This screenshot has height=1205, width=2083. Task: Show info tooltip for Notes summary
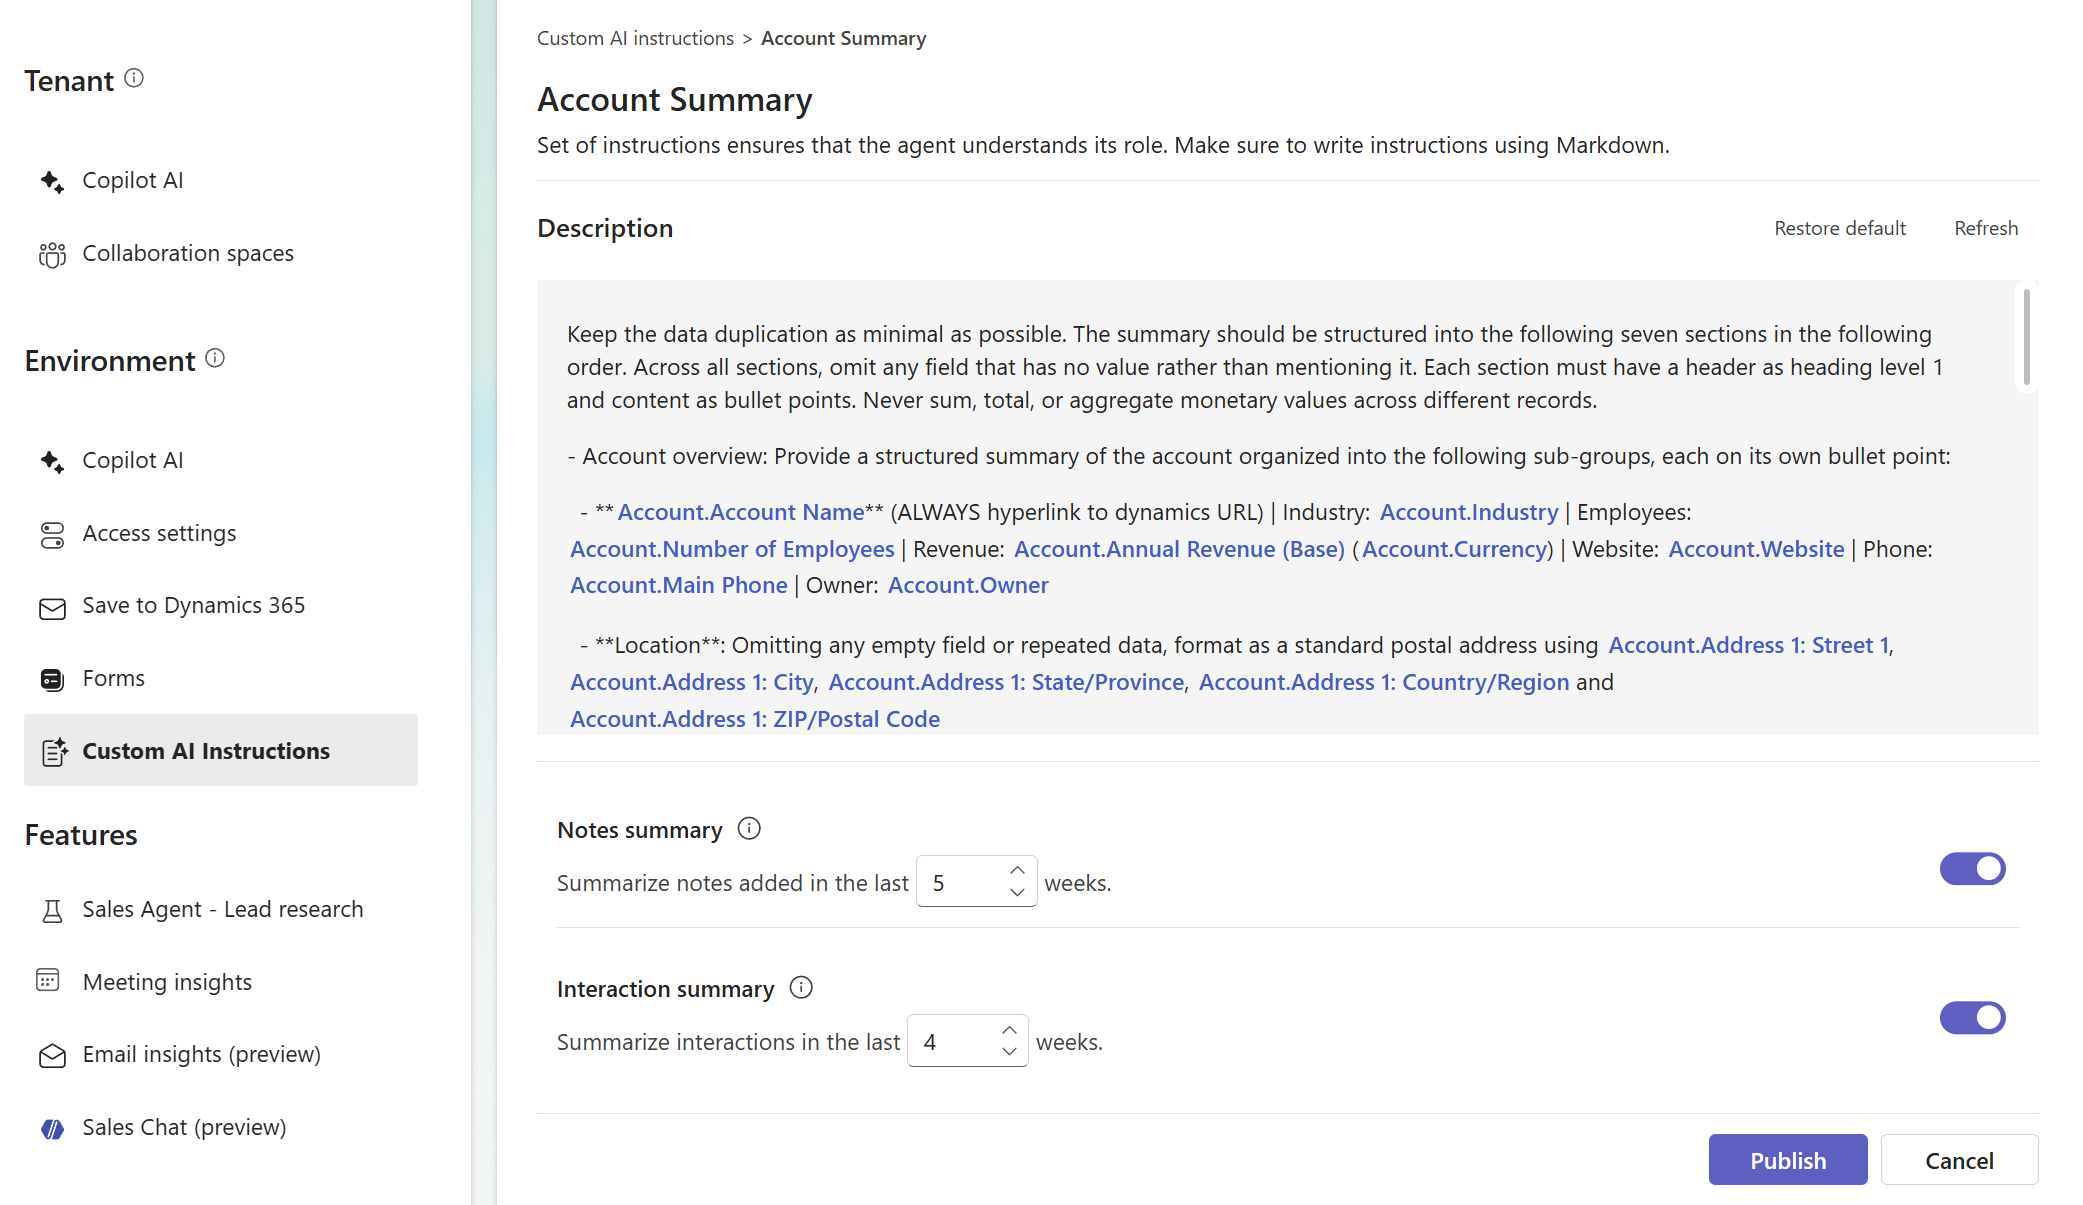[749, 829]
